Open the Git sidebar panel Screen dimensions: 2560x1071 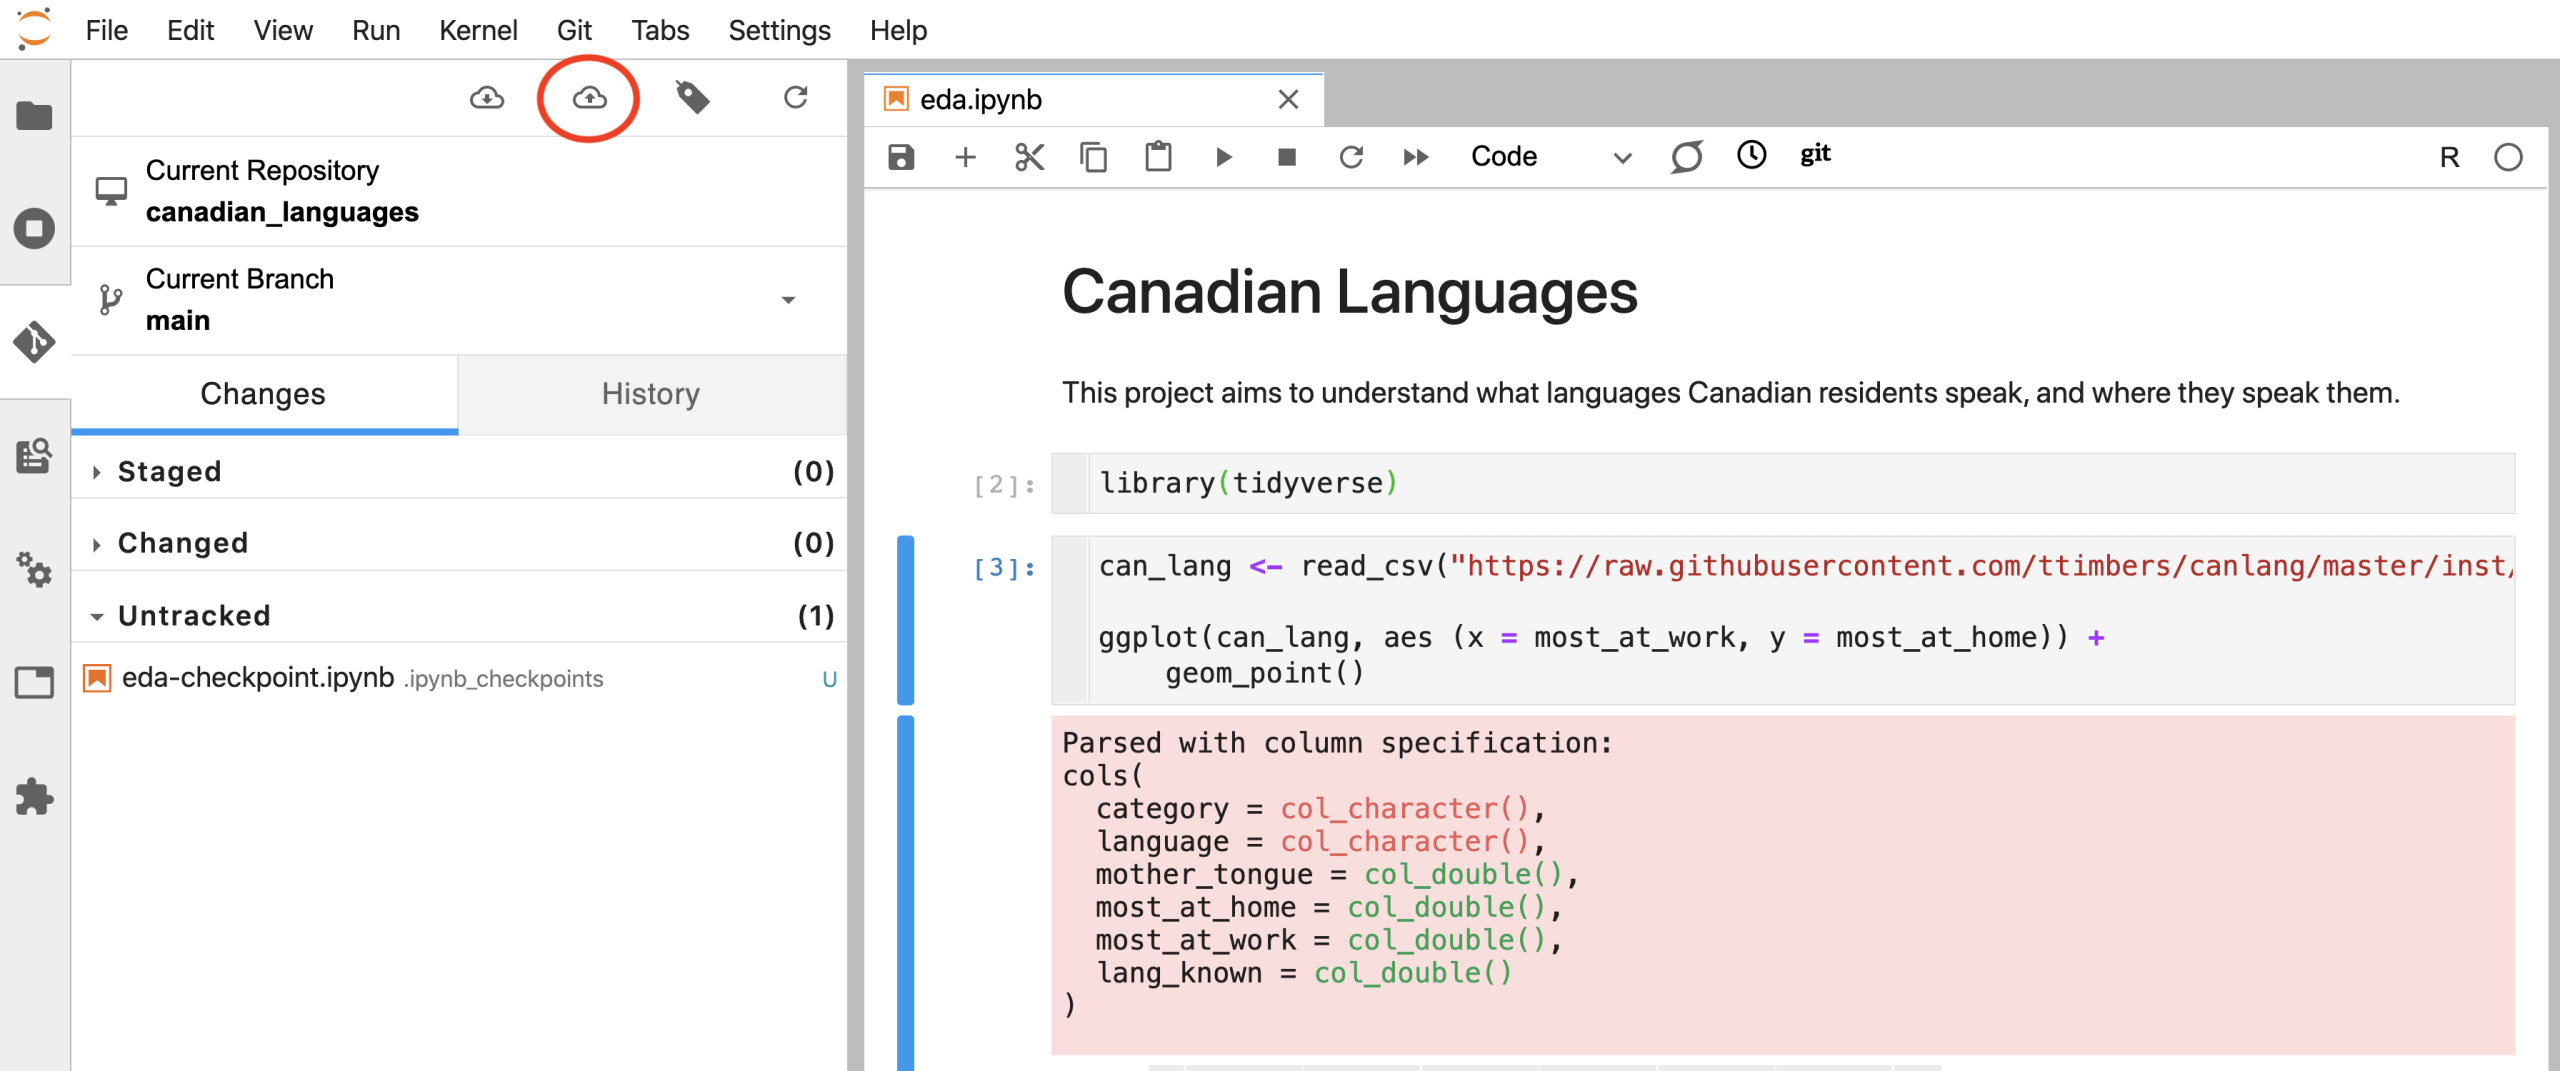pyautogui.click(x=34, y=342)
